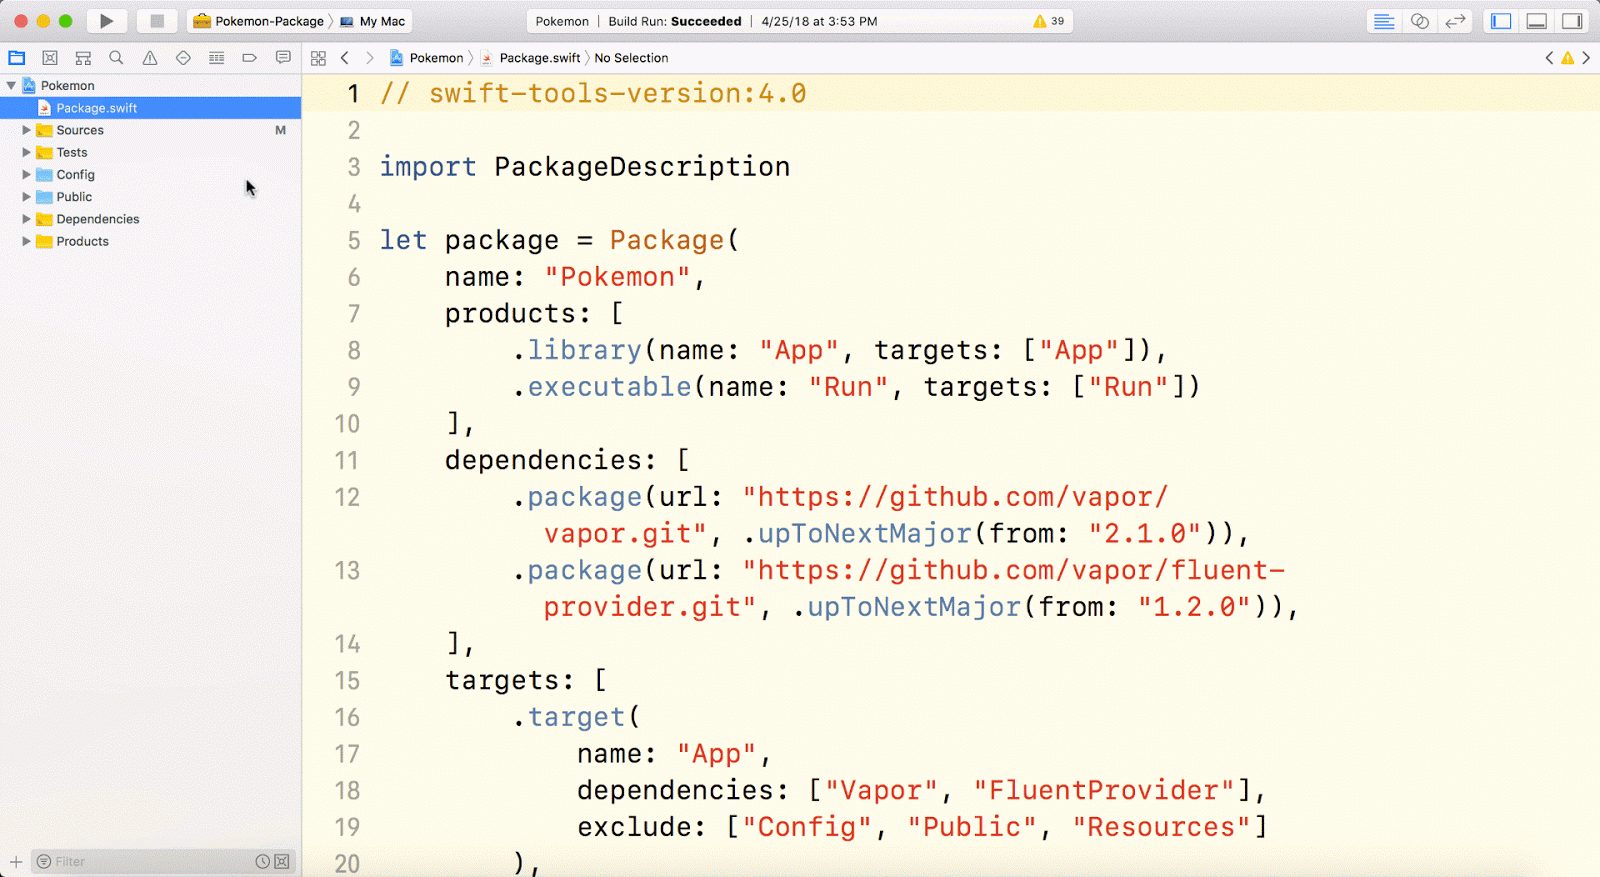
Task: Collapse the Pokemon project root
Action: click(11, 86)
